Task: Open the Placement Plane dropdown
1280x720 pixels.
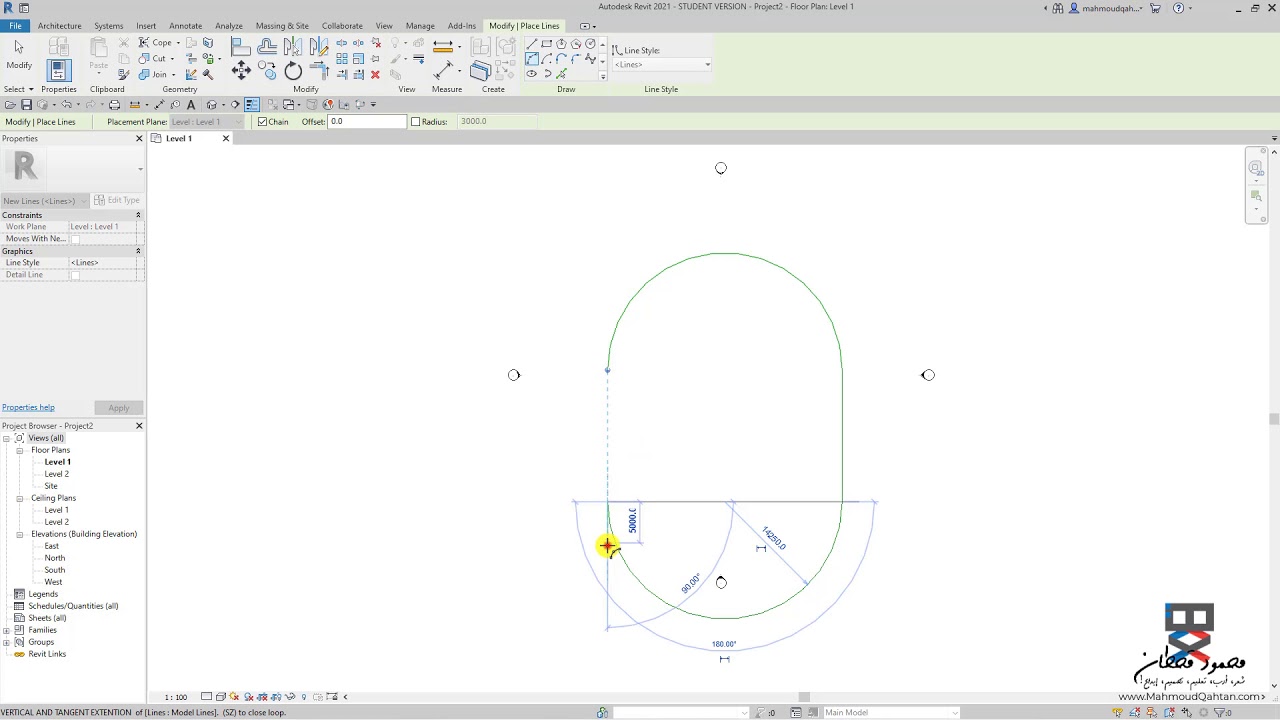Action: [x=207, y=122]
